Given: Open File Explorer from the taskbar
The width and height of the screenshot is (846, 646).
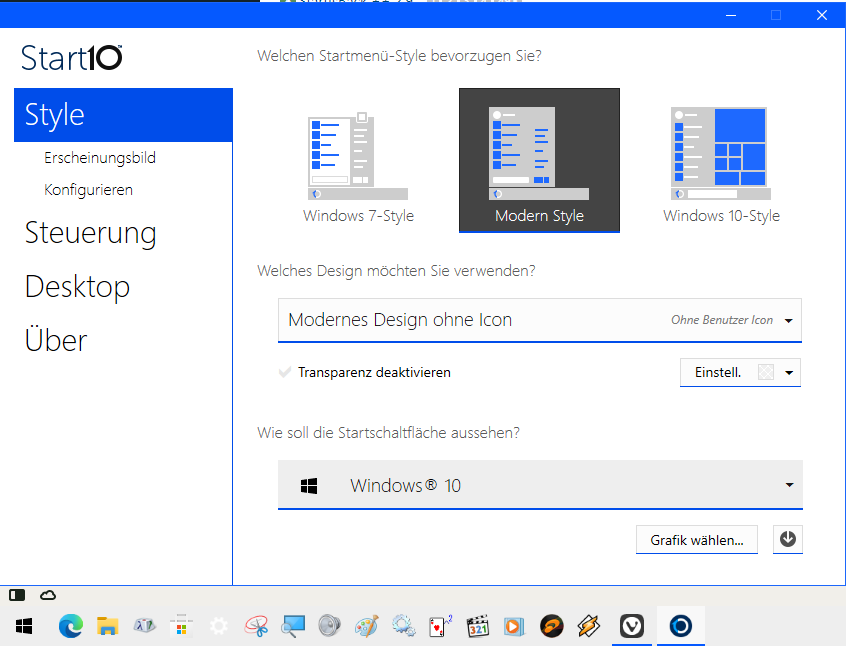Looking at the screenshot, I should [107, 626].
